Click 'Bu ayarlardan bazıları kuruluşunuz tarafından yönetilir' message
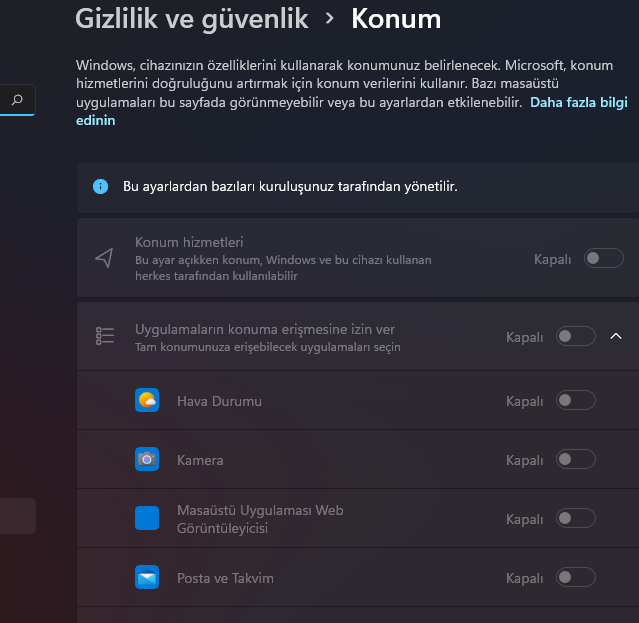The height and width of the screenshot is (623, 639). [290, 187]
